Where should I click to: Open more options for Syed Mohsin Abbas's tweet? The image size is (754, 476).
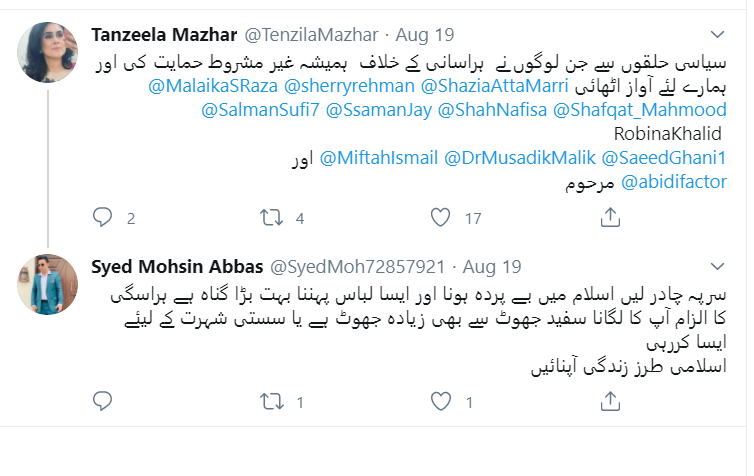[x=717, y=266]
